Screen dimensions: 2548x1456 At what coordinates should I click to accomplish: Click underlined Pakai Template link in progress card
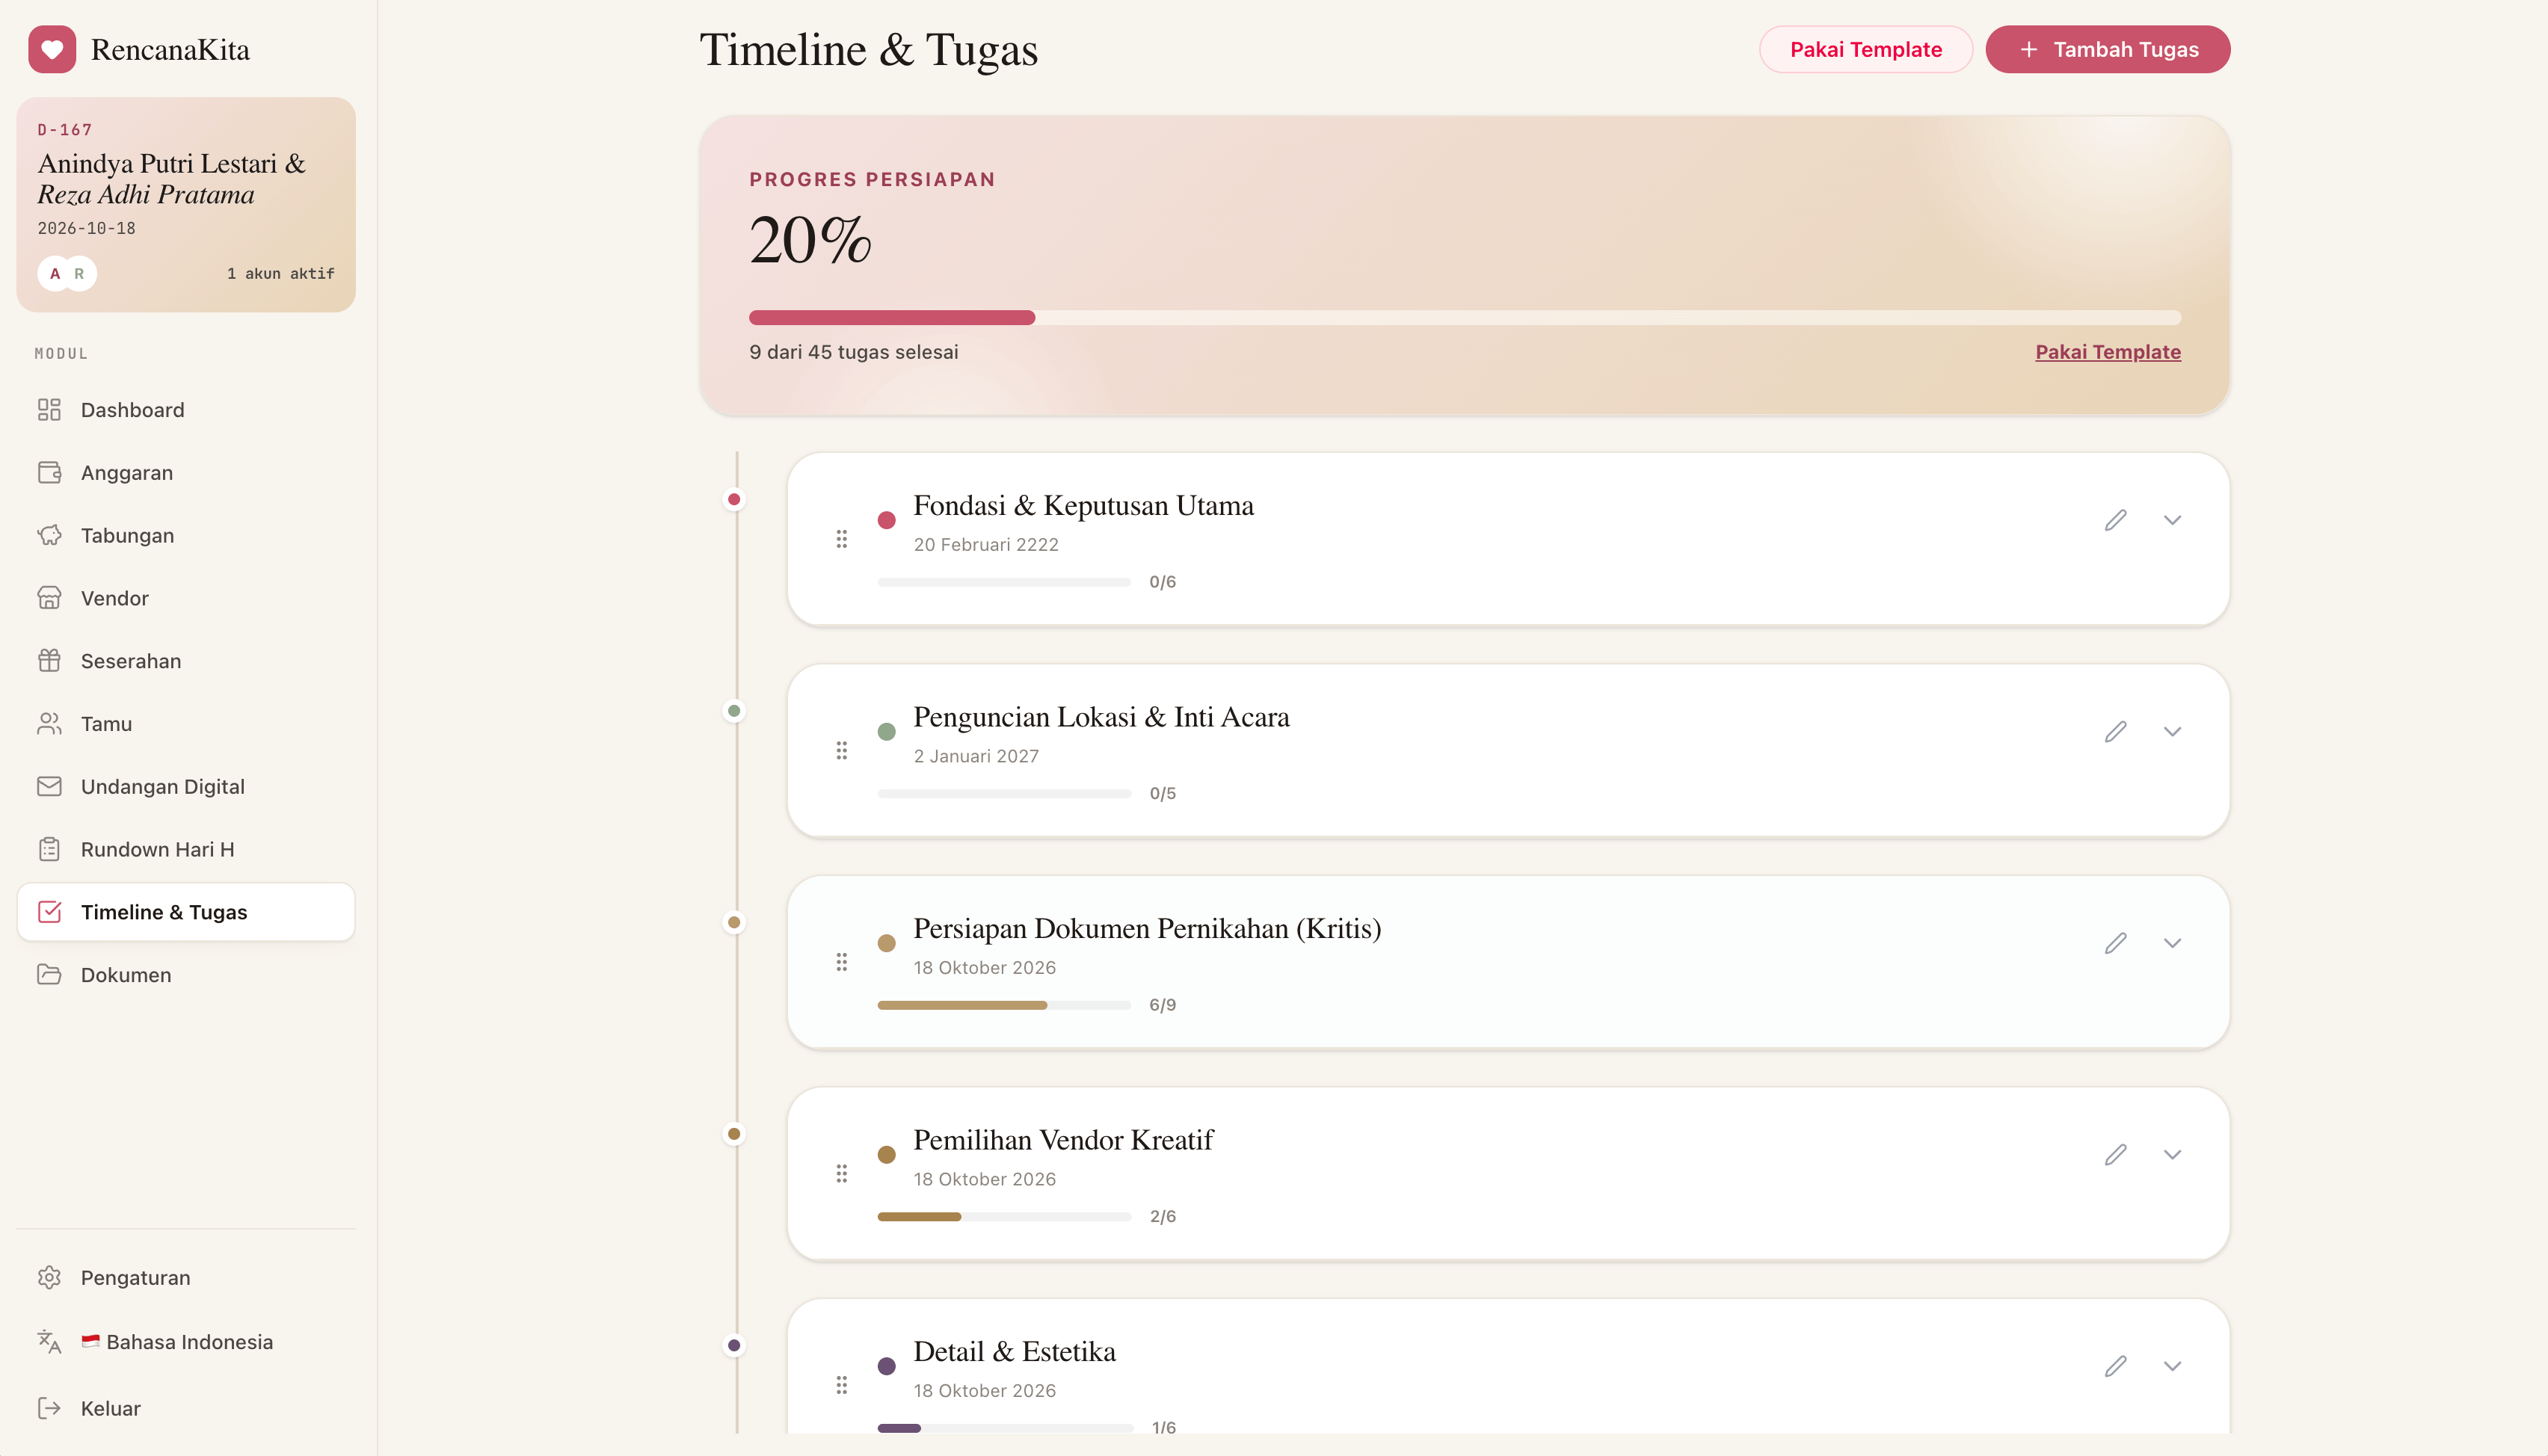pyautogui.click(x=2108, y=352)
